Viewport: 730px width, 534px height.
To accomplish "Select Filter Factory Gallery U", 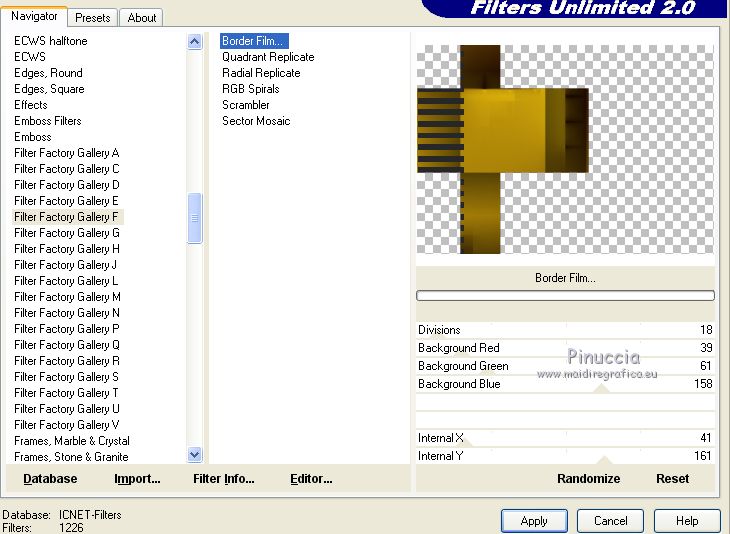I will coord(67,409).
